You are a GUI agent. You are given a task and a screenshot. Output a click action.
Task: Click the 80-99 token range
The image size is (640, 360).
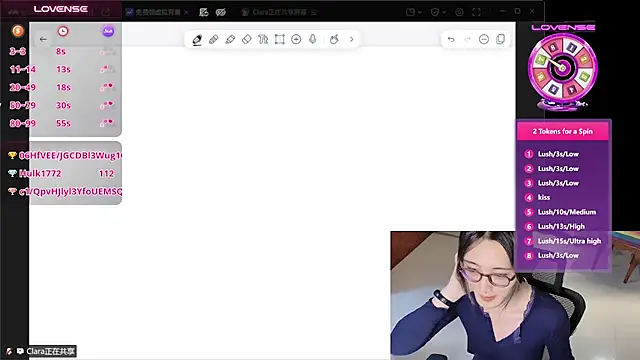tap(22, 123)
